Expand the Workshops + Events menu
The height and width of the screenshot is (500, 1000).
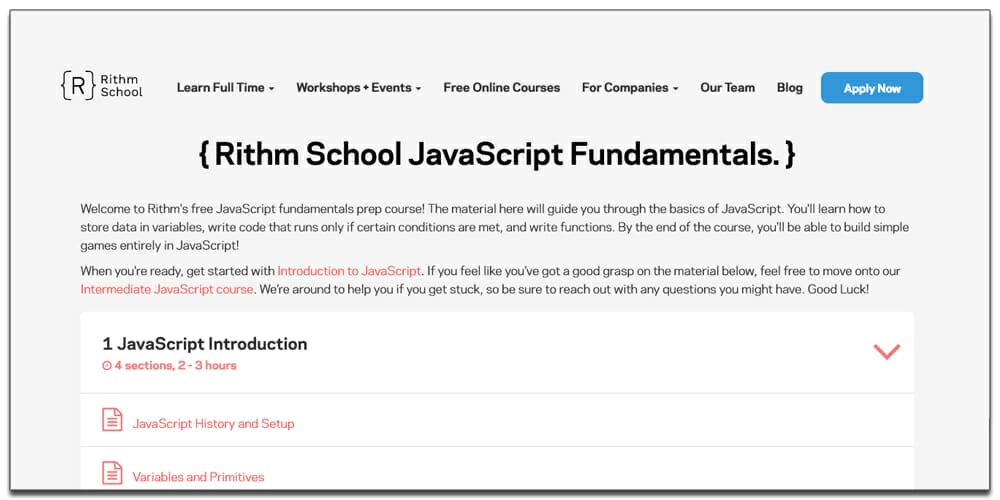coord(358,88)
